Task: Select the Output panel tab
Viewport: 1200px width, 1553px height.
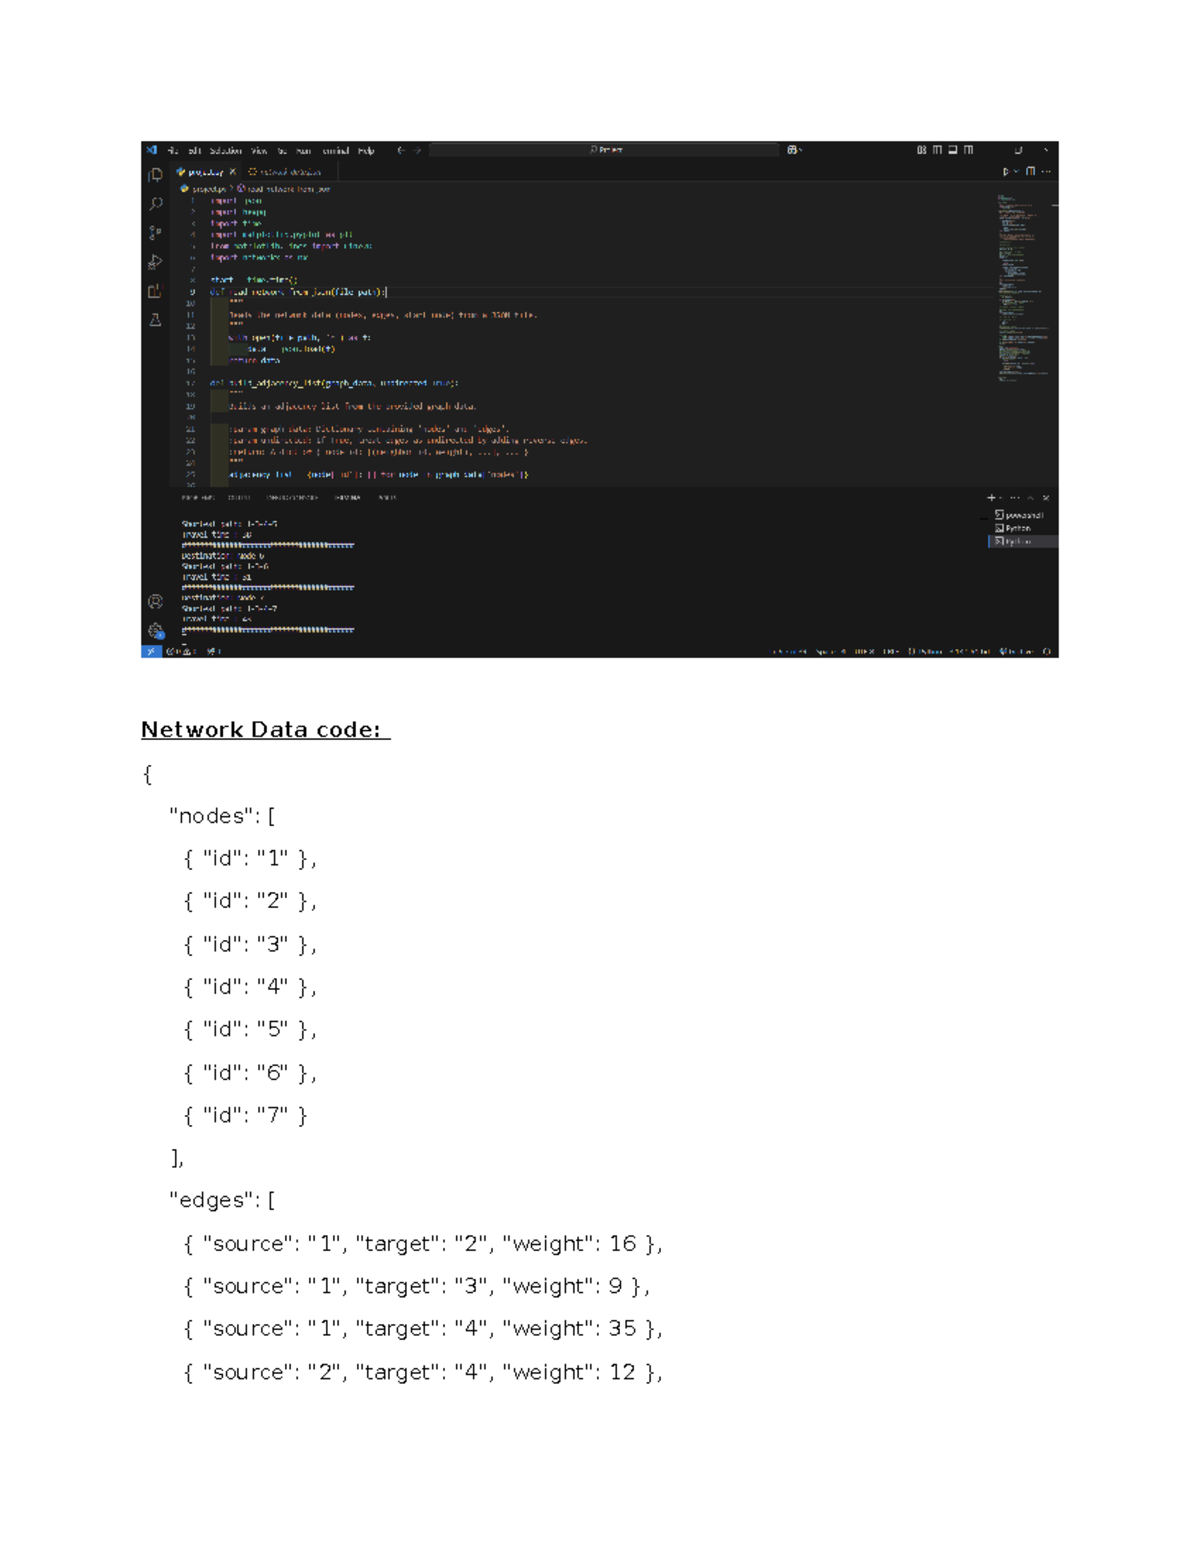Action: [x=239, y=497]
